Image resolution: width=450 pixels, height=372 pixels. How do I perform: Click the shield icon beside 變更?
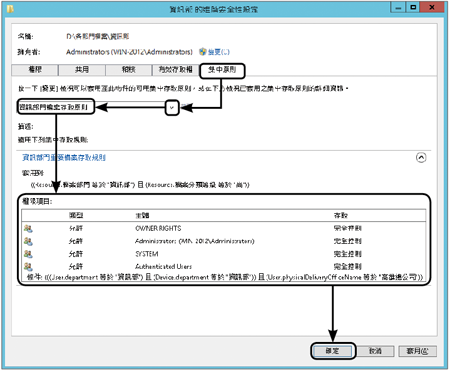point(203,52)
